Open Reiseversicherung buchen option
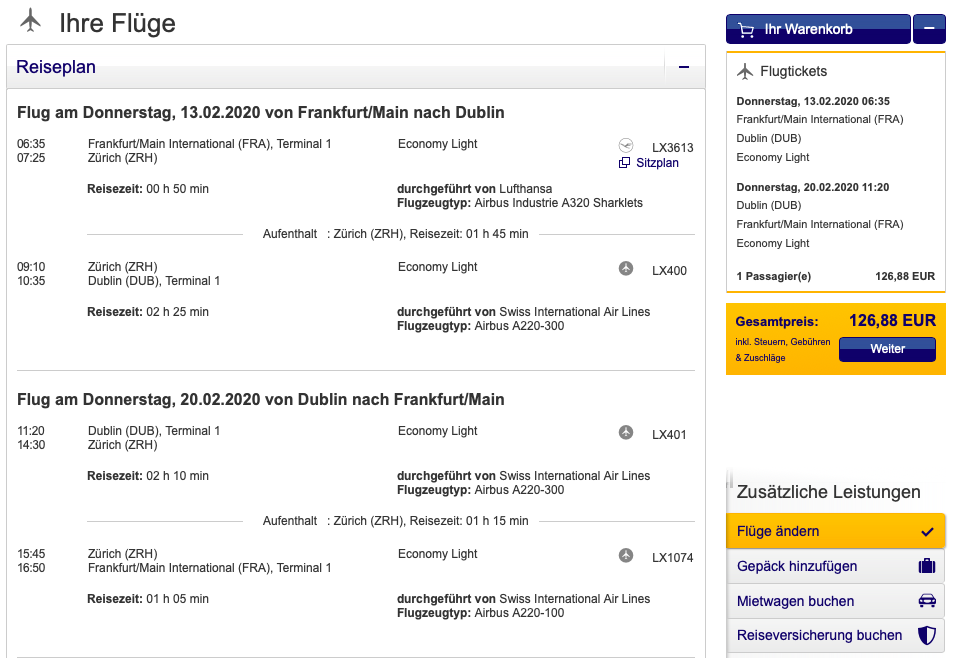 (820, 635)
